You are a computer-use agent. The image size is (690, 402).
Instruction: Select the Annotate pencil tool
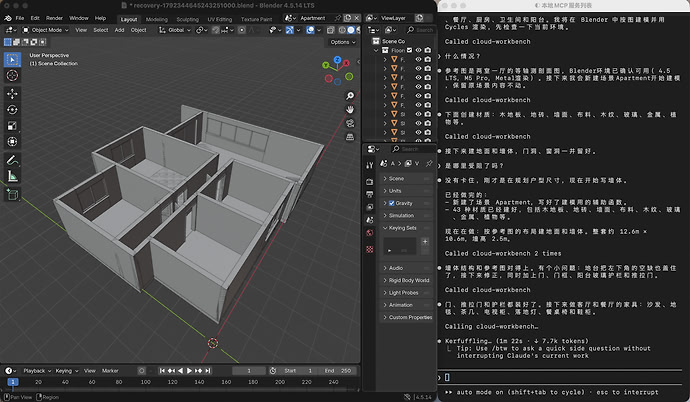pyautogui.click(x=12, y=160)
